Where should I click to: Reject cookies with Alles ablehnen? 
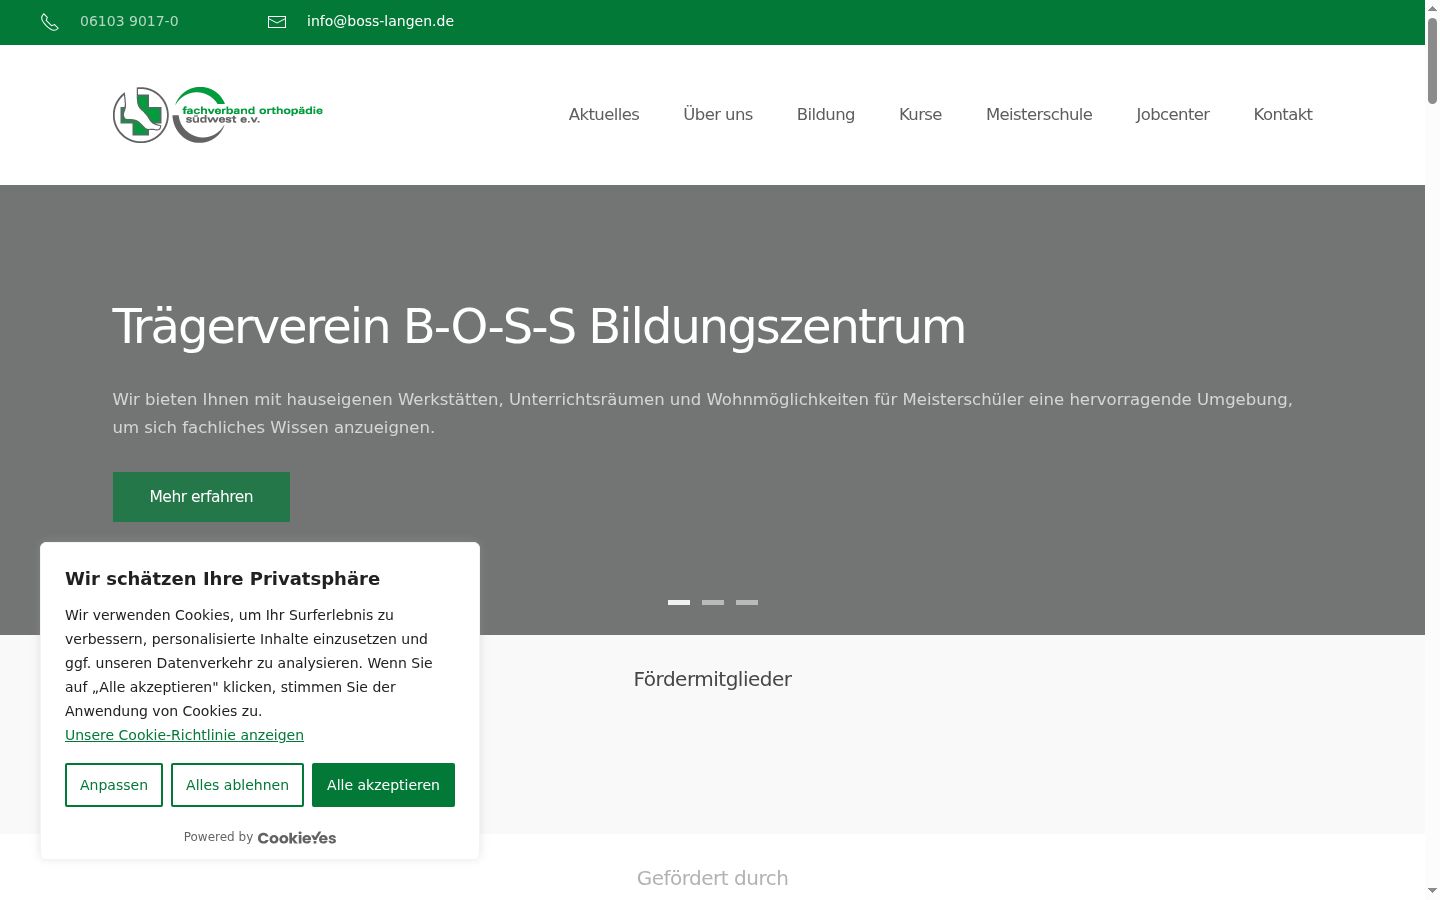[237, 785]
